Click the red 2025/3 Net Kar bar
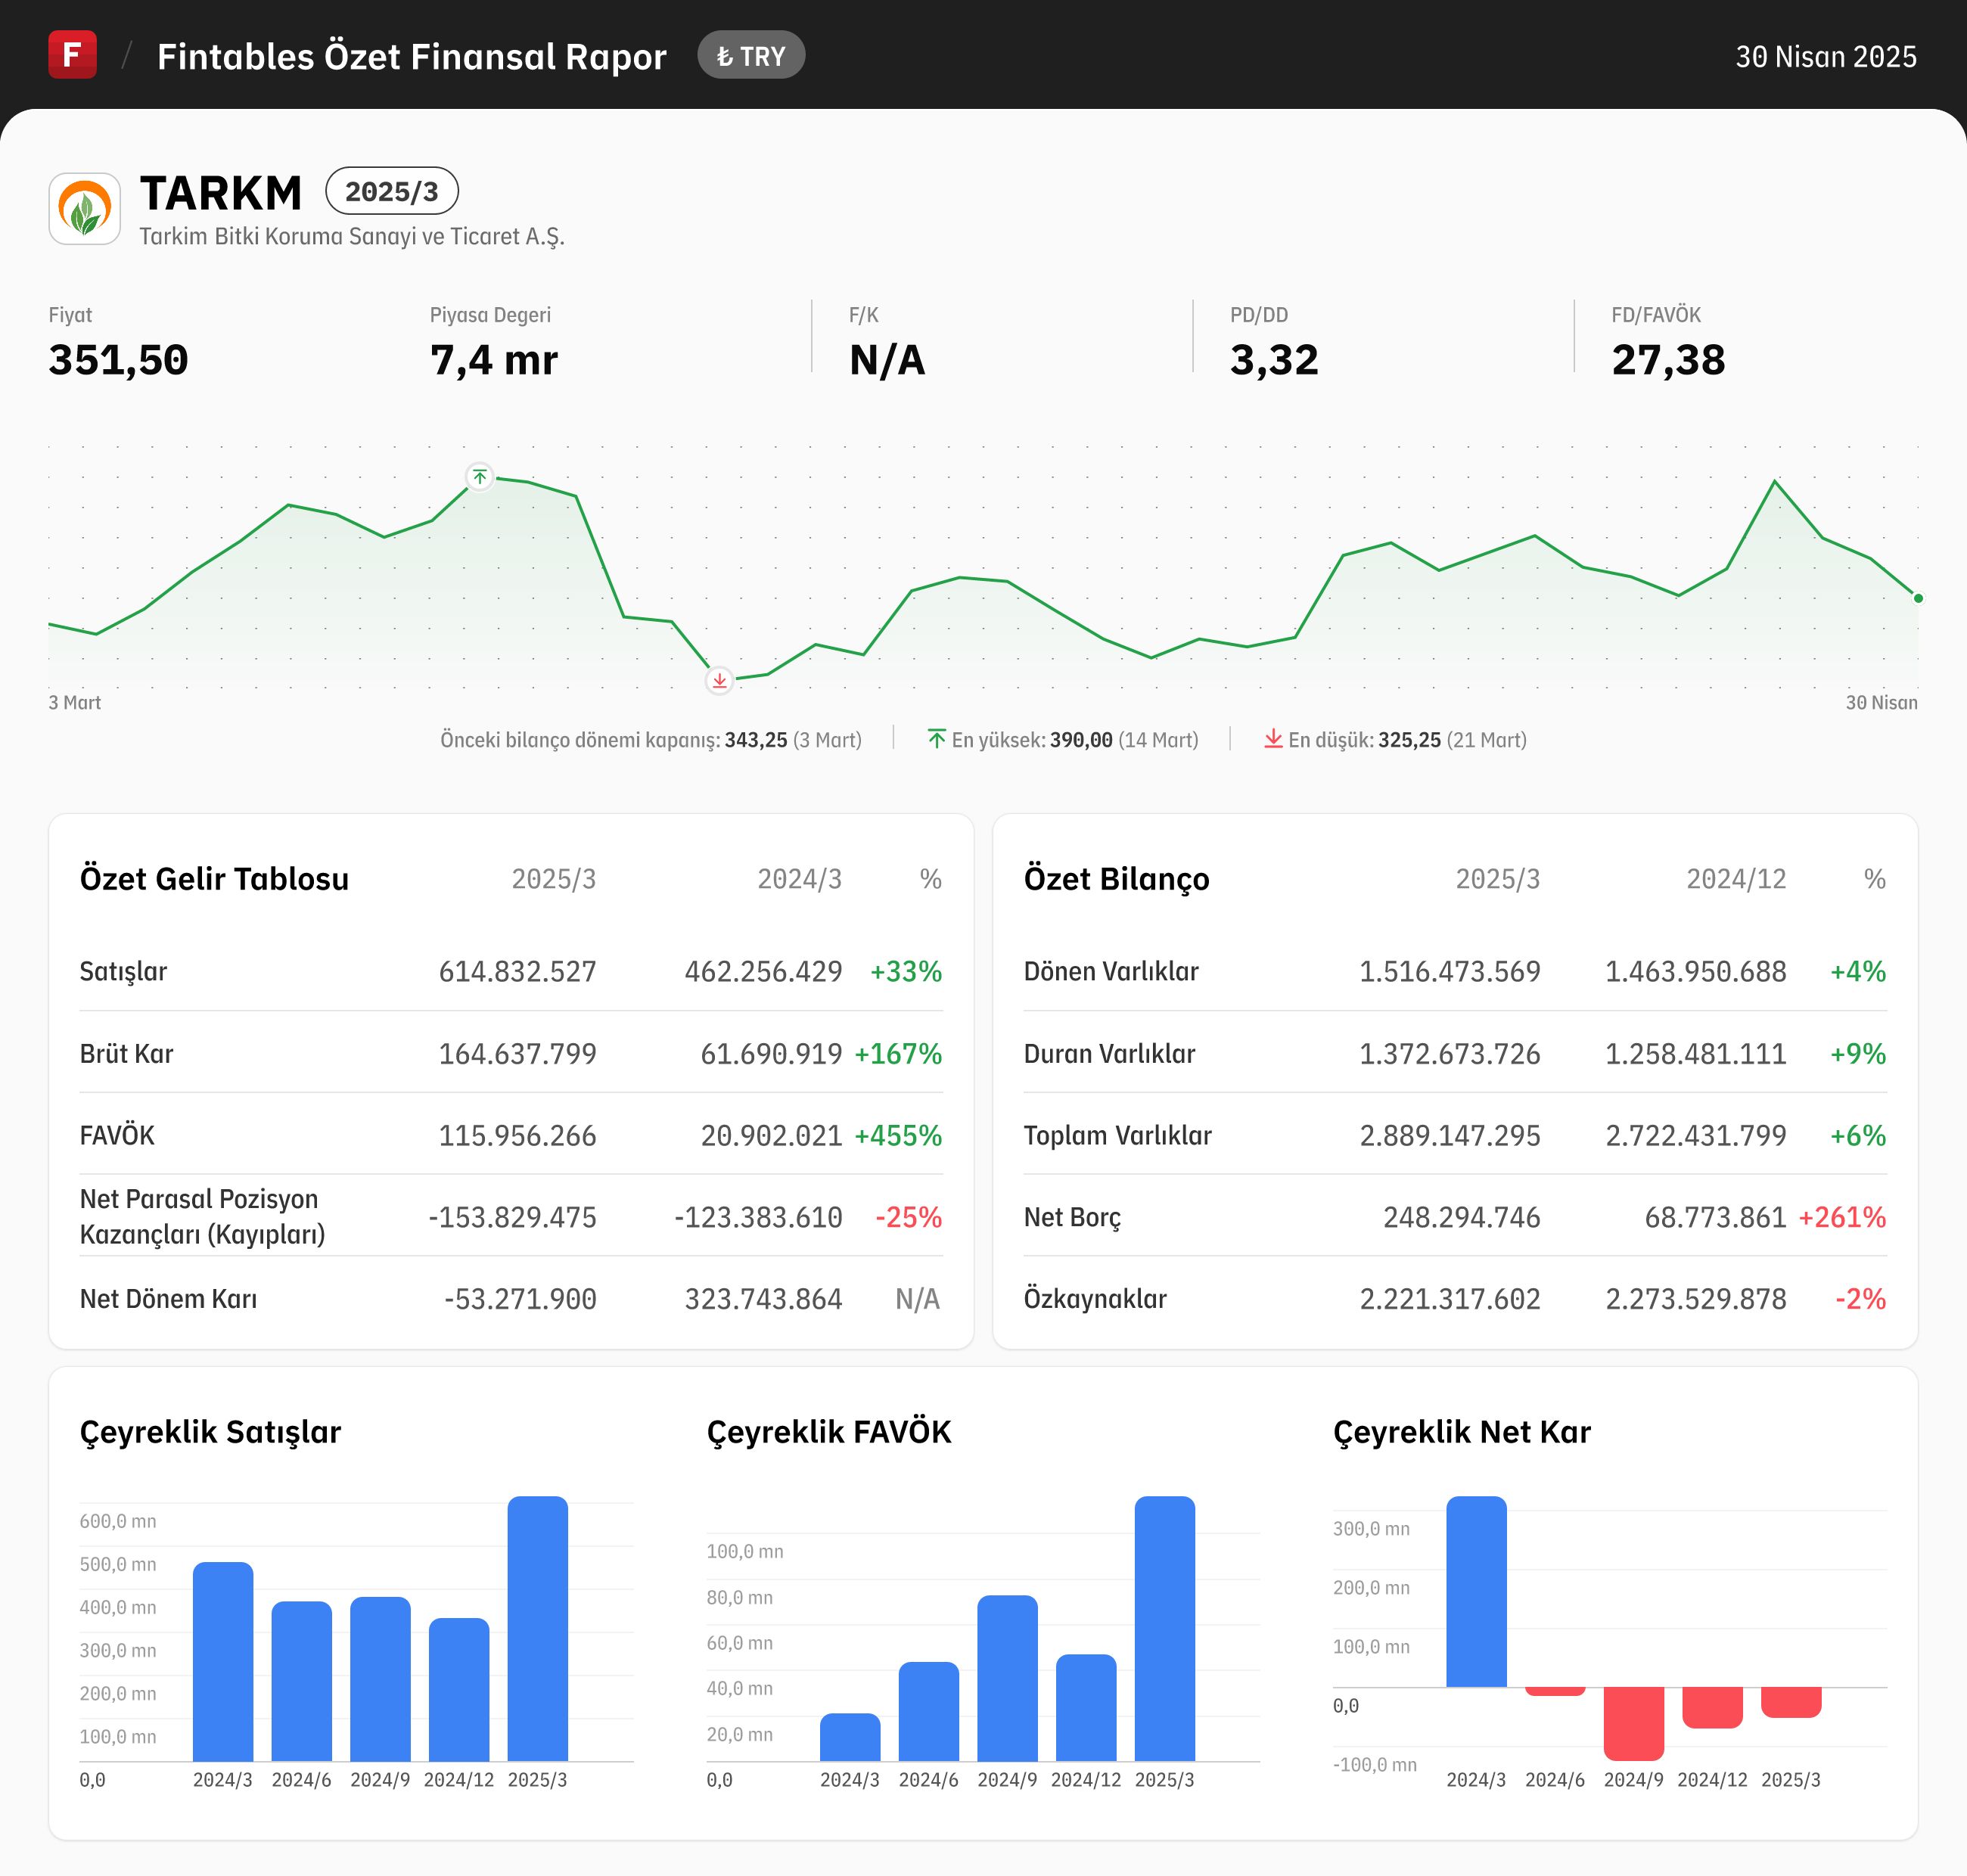This screenshot has height=1876, width=1967. [x=1790, y=1702]
